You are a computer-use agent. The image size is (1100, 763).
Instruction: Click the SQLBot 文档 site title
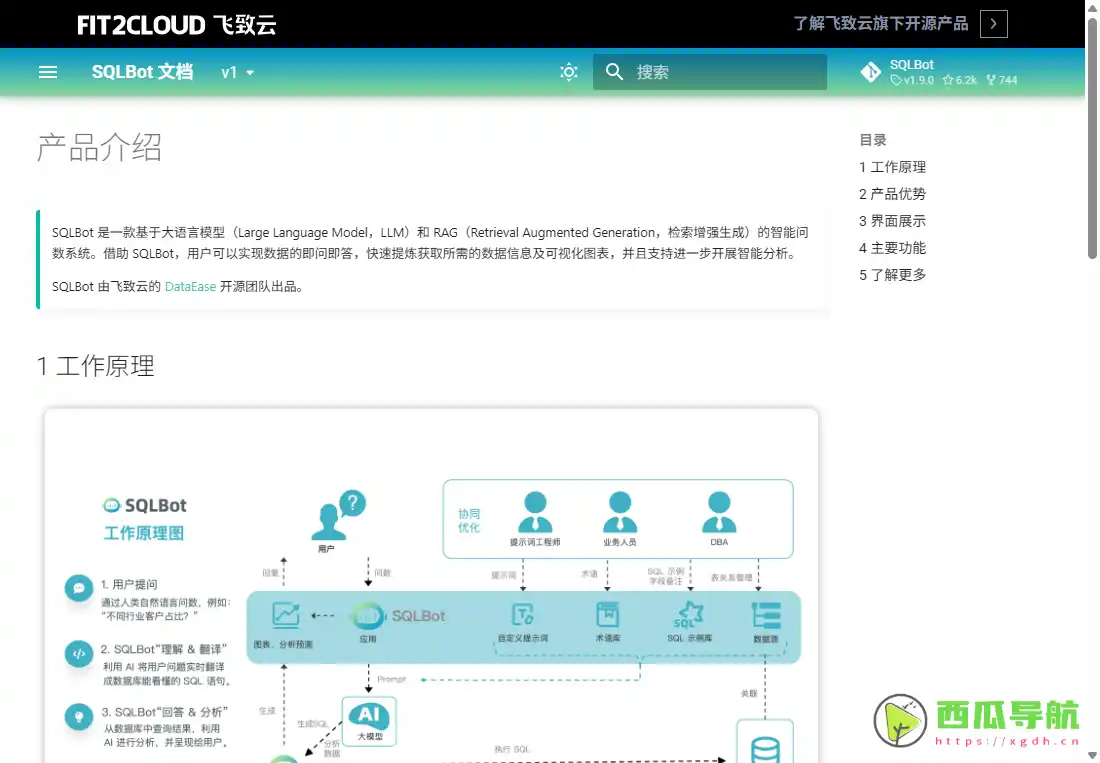click(x=142, y=72)
